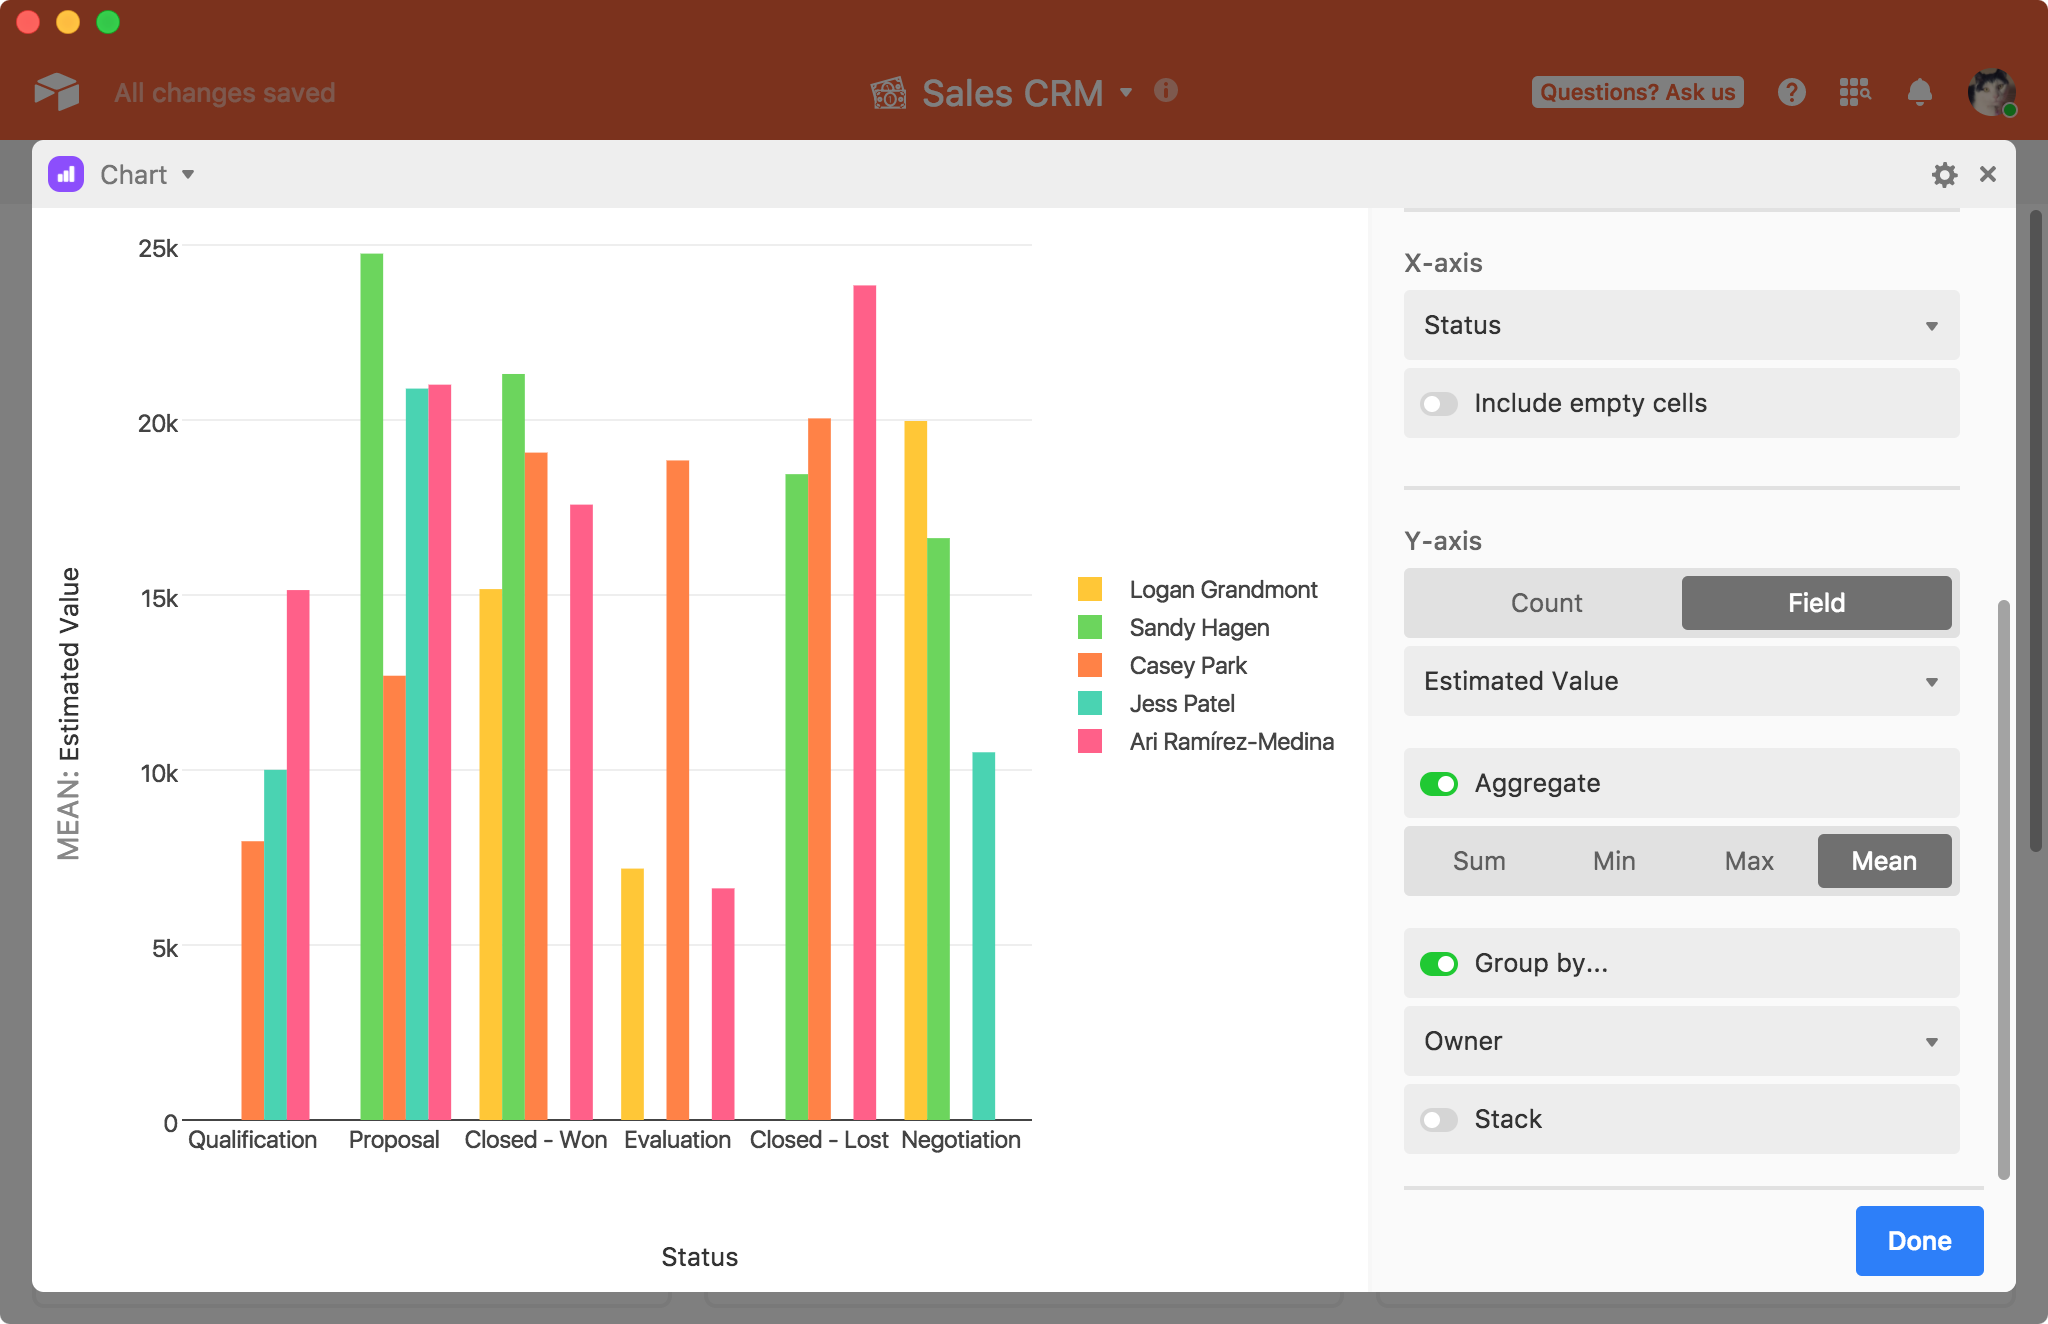Click the Chart title dropdown arrow

187,173
